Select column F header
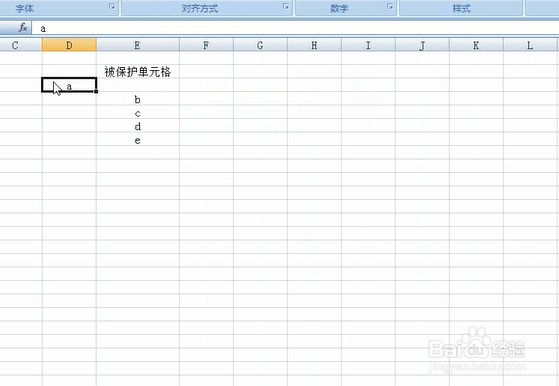This screenshot has height=386, width=559. point(206,45)
